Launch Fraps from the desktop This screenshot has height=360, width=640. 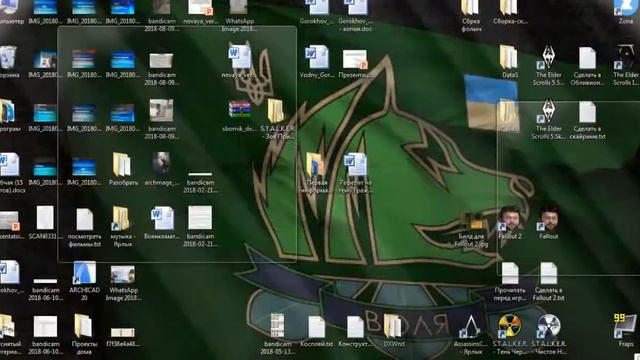tap(625, 331)
